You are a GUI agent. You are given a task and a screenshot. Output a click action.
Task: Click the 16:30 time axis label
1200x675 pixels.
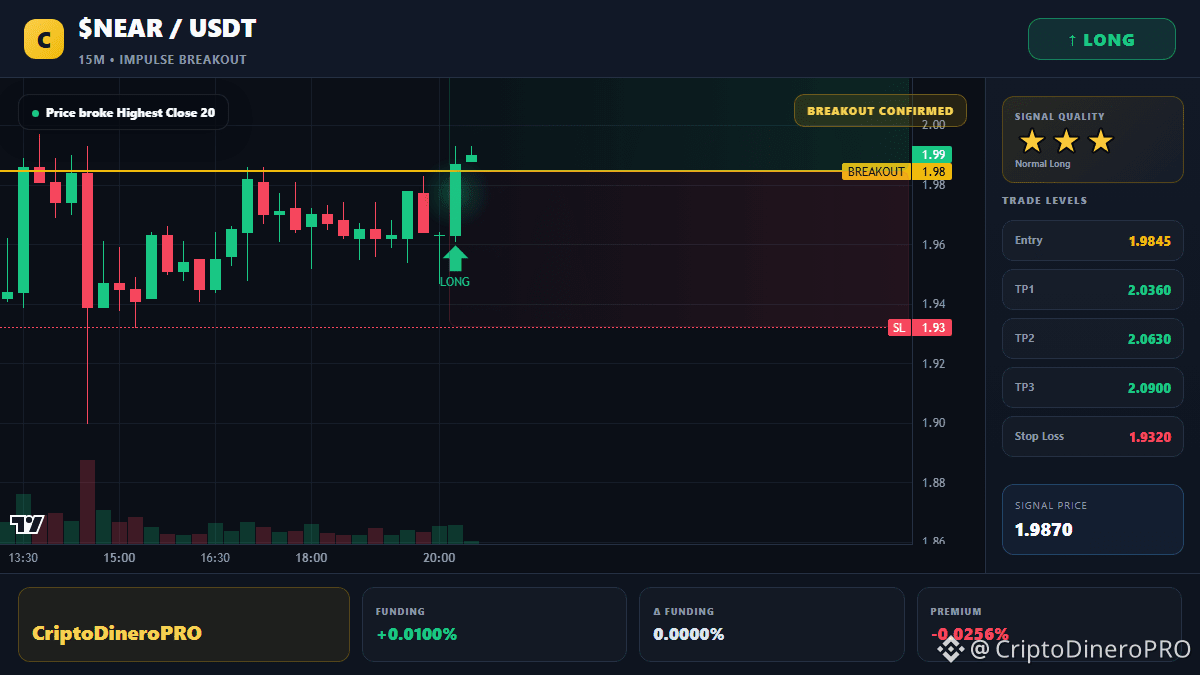point(215,558)
